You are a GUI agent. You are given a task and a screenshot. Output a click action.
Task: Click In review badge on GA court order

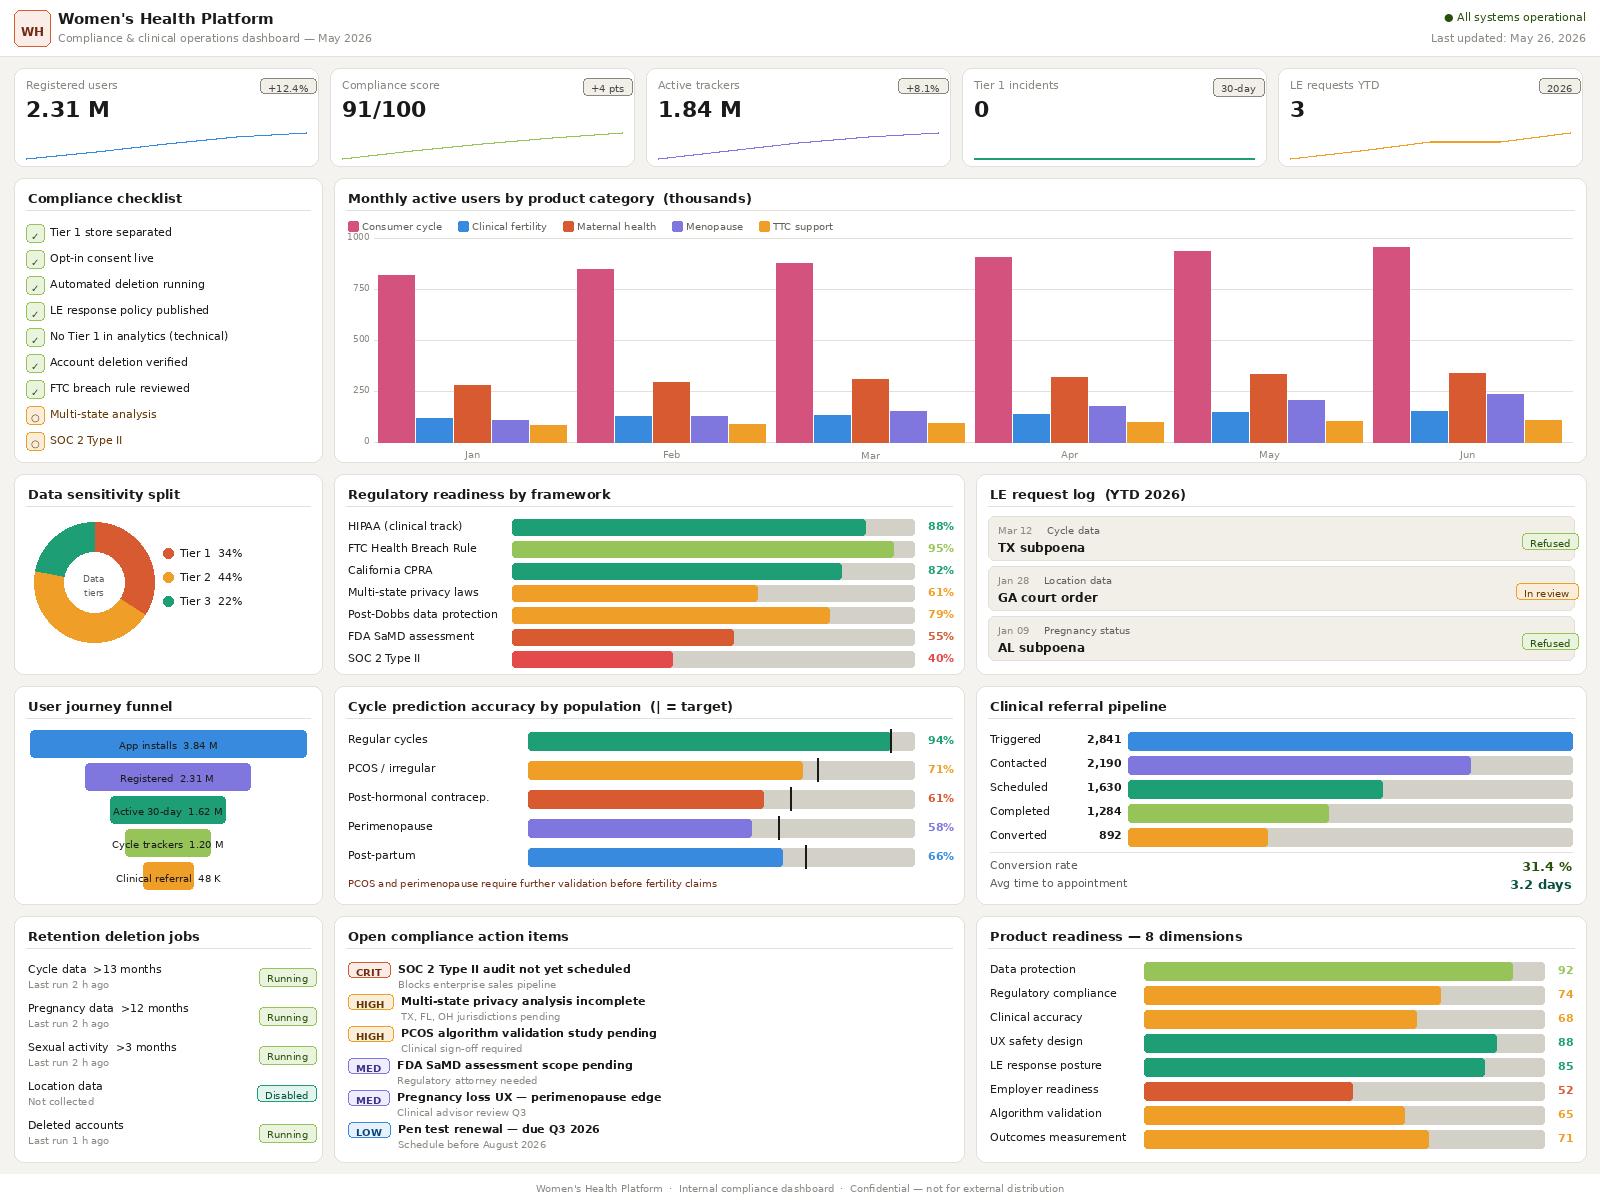[x=1547, y=592]
